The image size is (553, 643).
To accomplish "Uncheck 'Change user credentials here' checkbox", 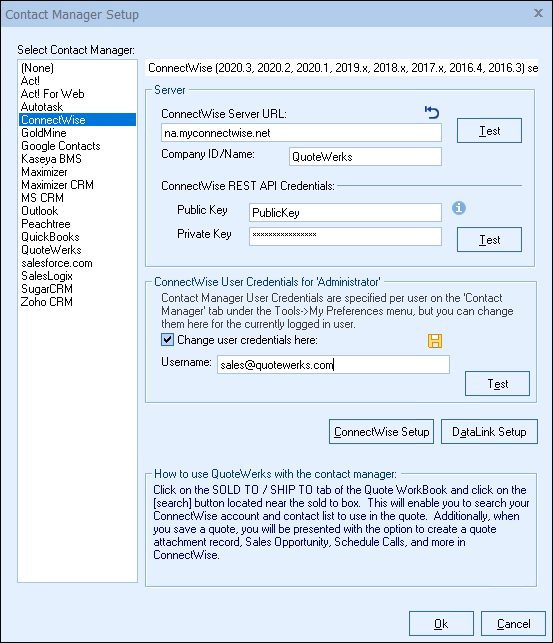I will click(167, 340).
